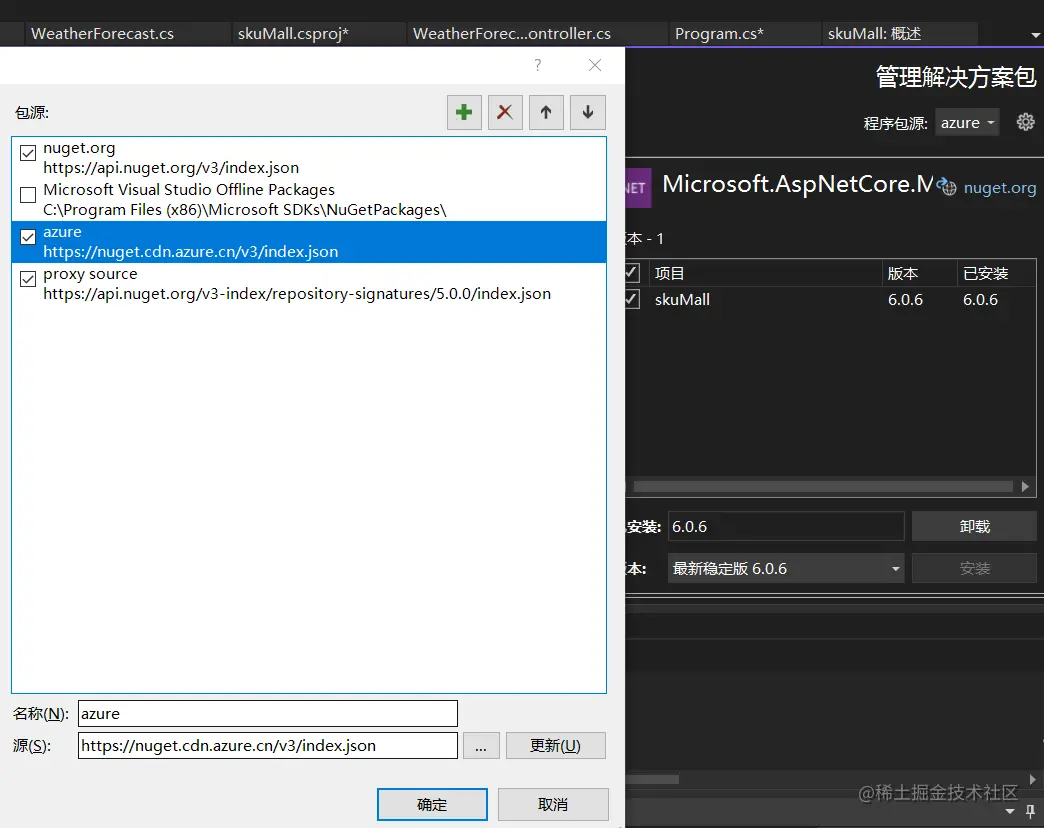Select nuget.org source row

point(309,158)
